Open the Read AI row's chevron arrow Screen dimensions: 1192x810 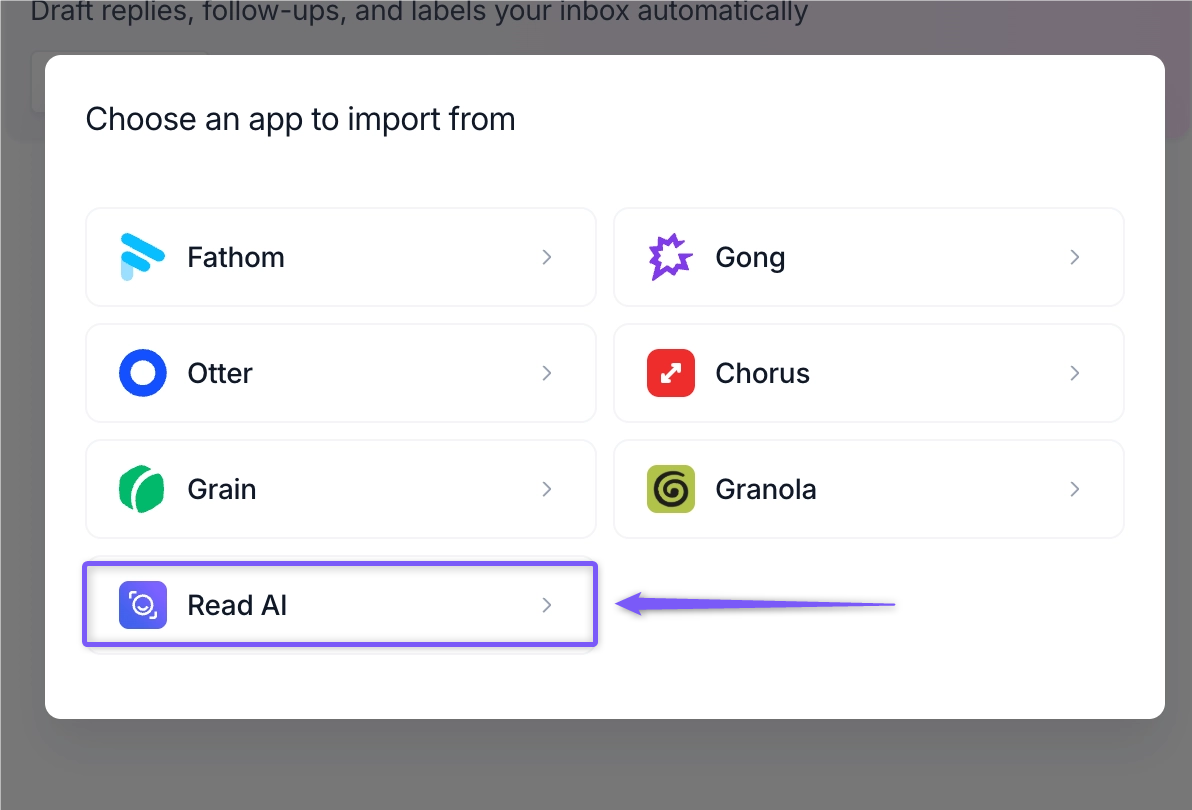(x=547, y=605)
